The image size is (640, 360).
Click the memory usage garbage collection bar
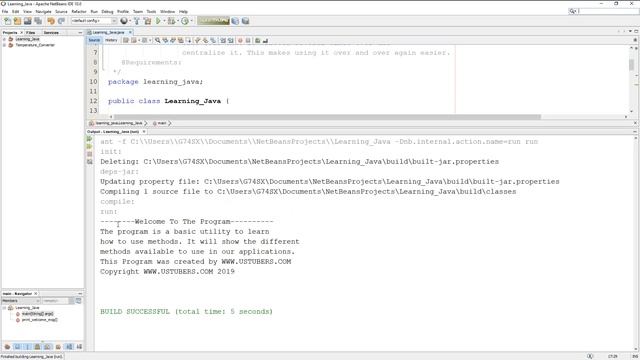[x=213, y=21]
